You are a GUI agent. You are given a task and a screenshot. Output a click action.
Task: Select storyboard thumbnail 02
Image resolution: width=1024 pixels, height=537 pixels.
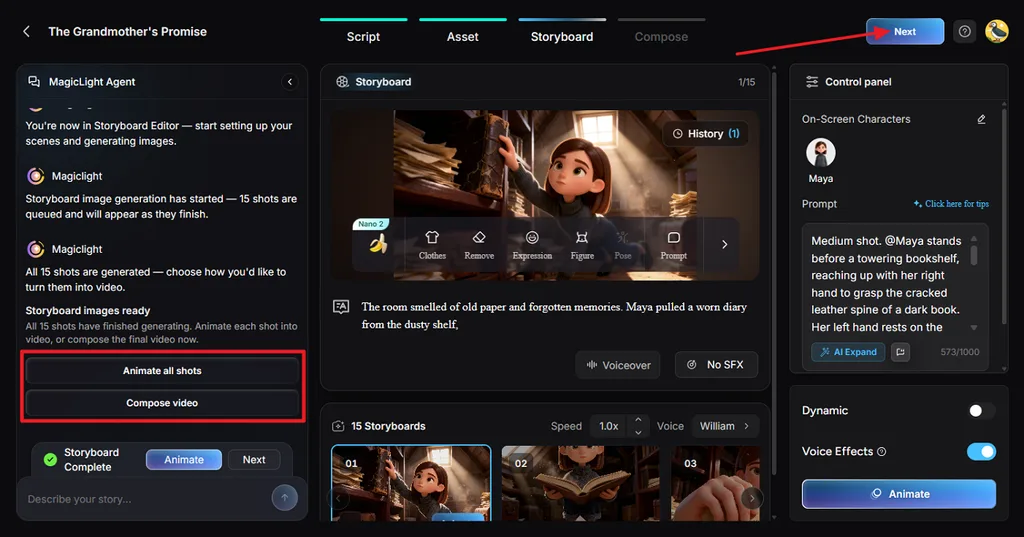point(581,483)
